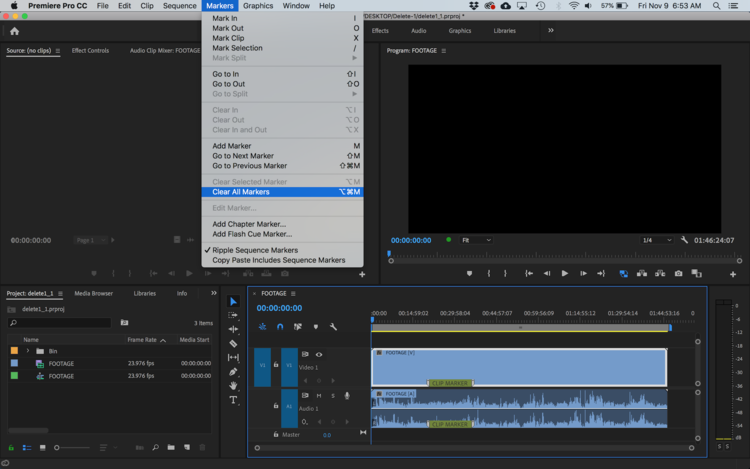Open macOS Spotlight search
Image resolution: width=750 pixels, height=469 pixels.
tap(716, 6)
